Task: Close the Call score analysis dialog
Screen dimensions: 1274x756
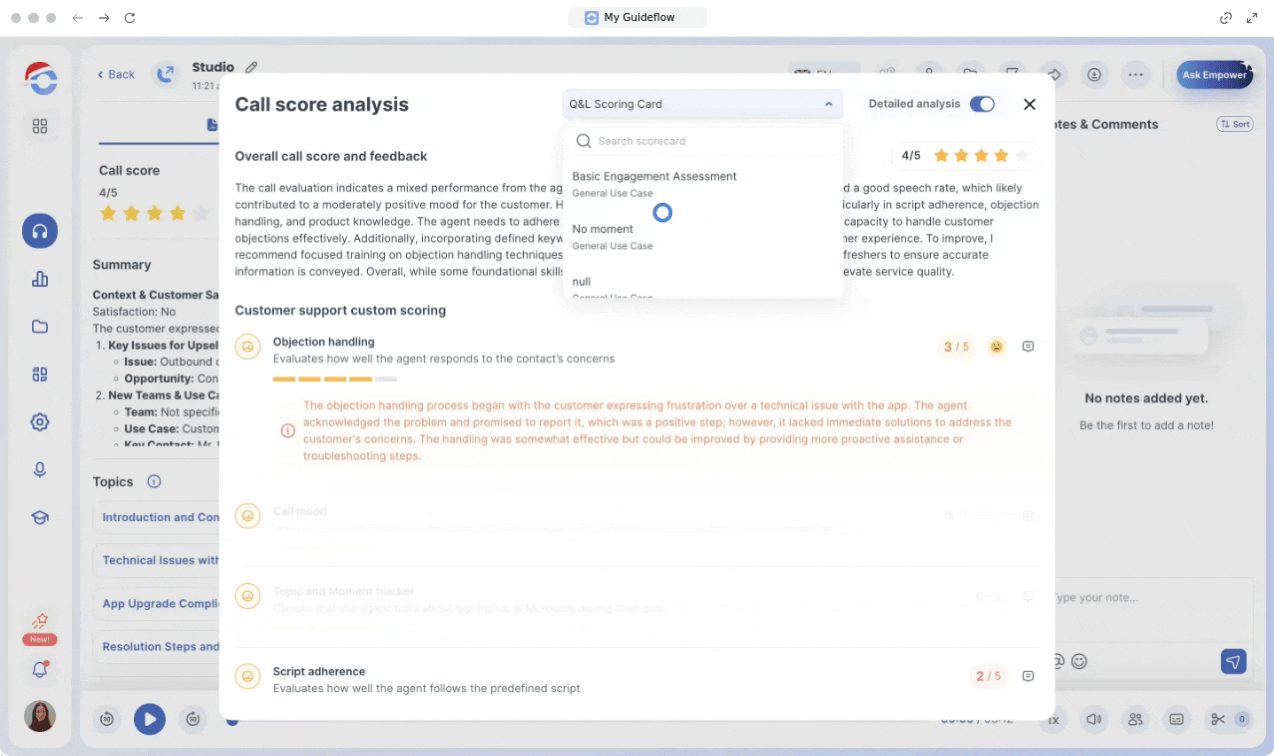Action: pos(1029,104)
